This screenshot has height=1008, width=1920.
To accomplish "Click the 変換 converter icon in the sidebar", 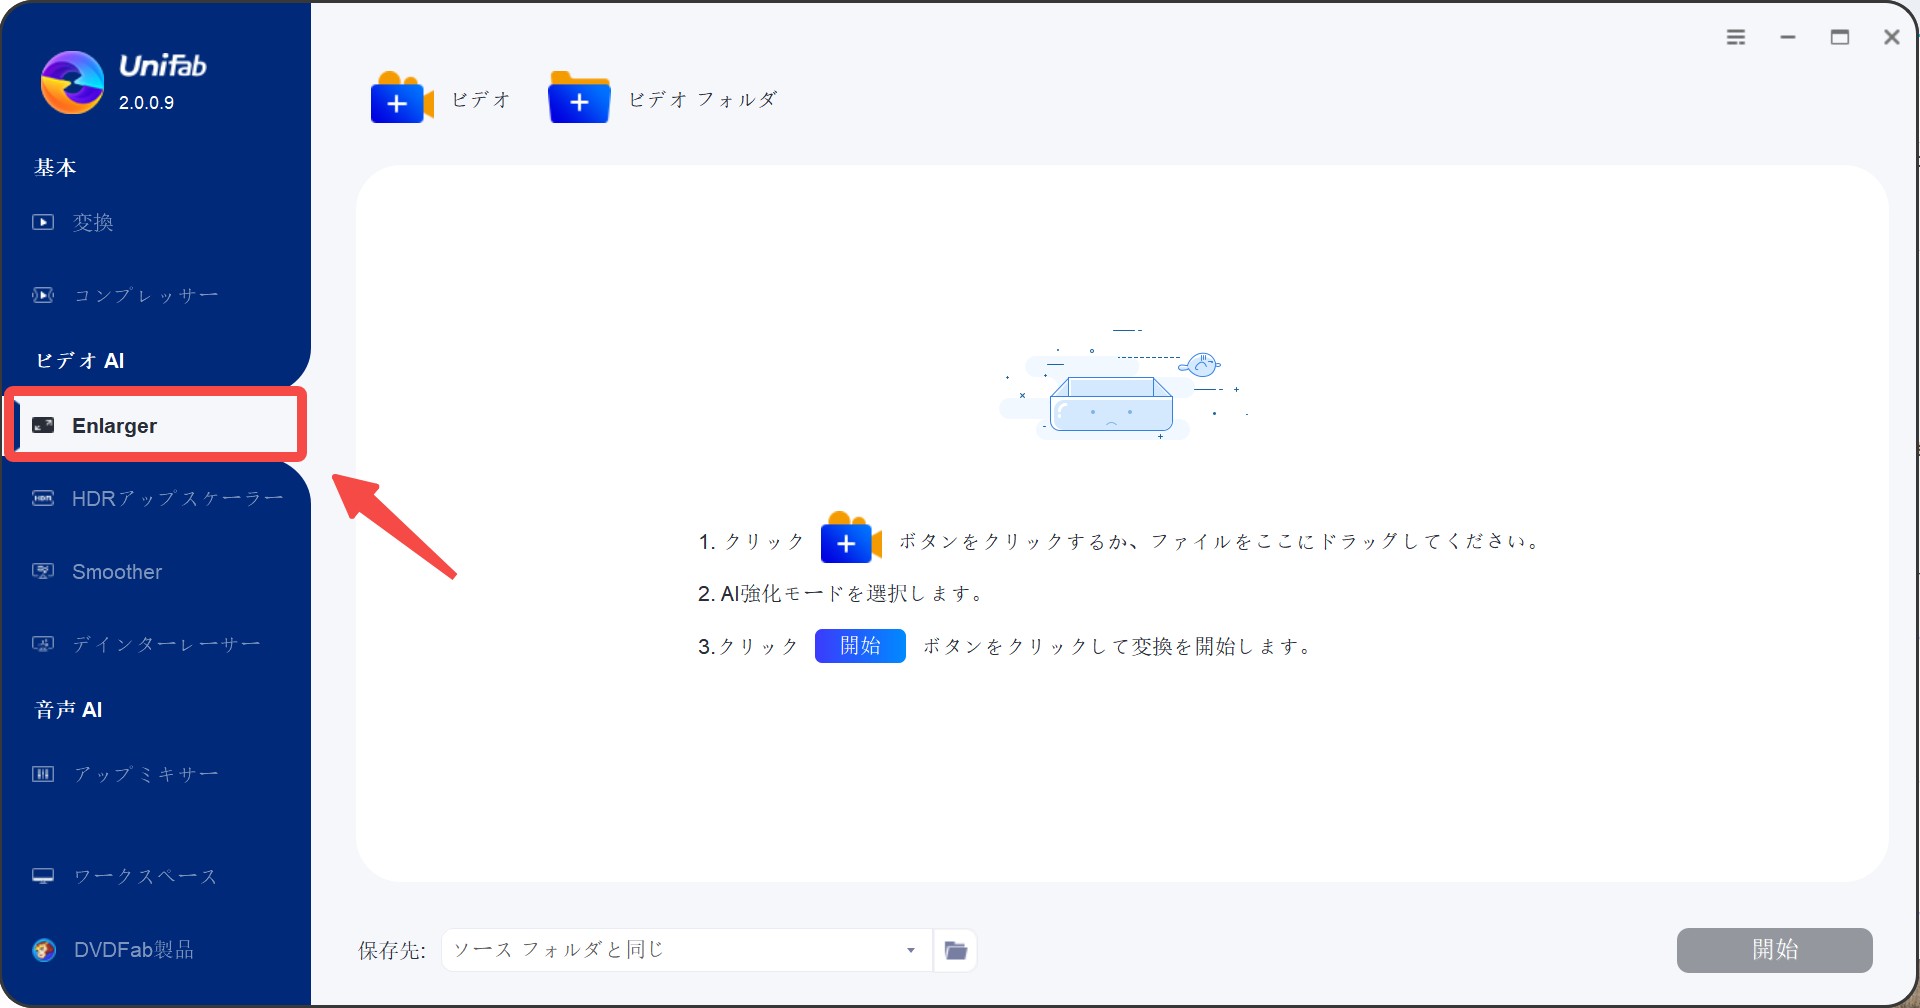I will [x=43, y=222].
